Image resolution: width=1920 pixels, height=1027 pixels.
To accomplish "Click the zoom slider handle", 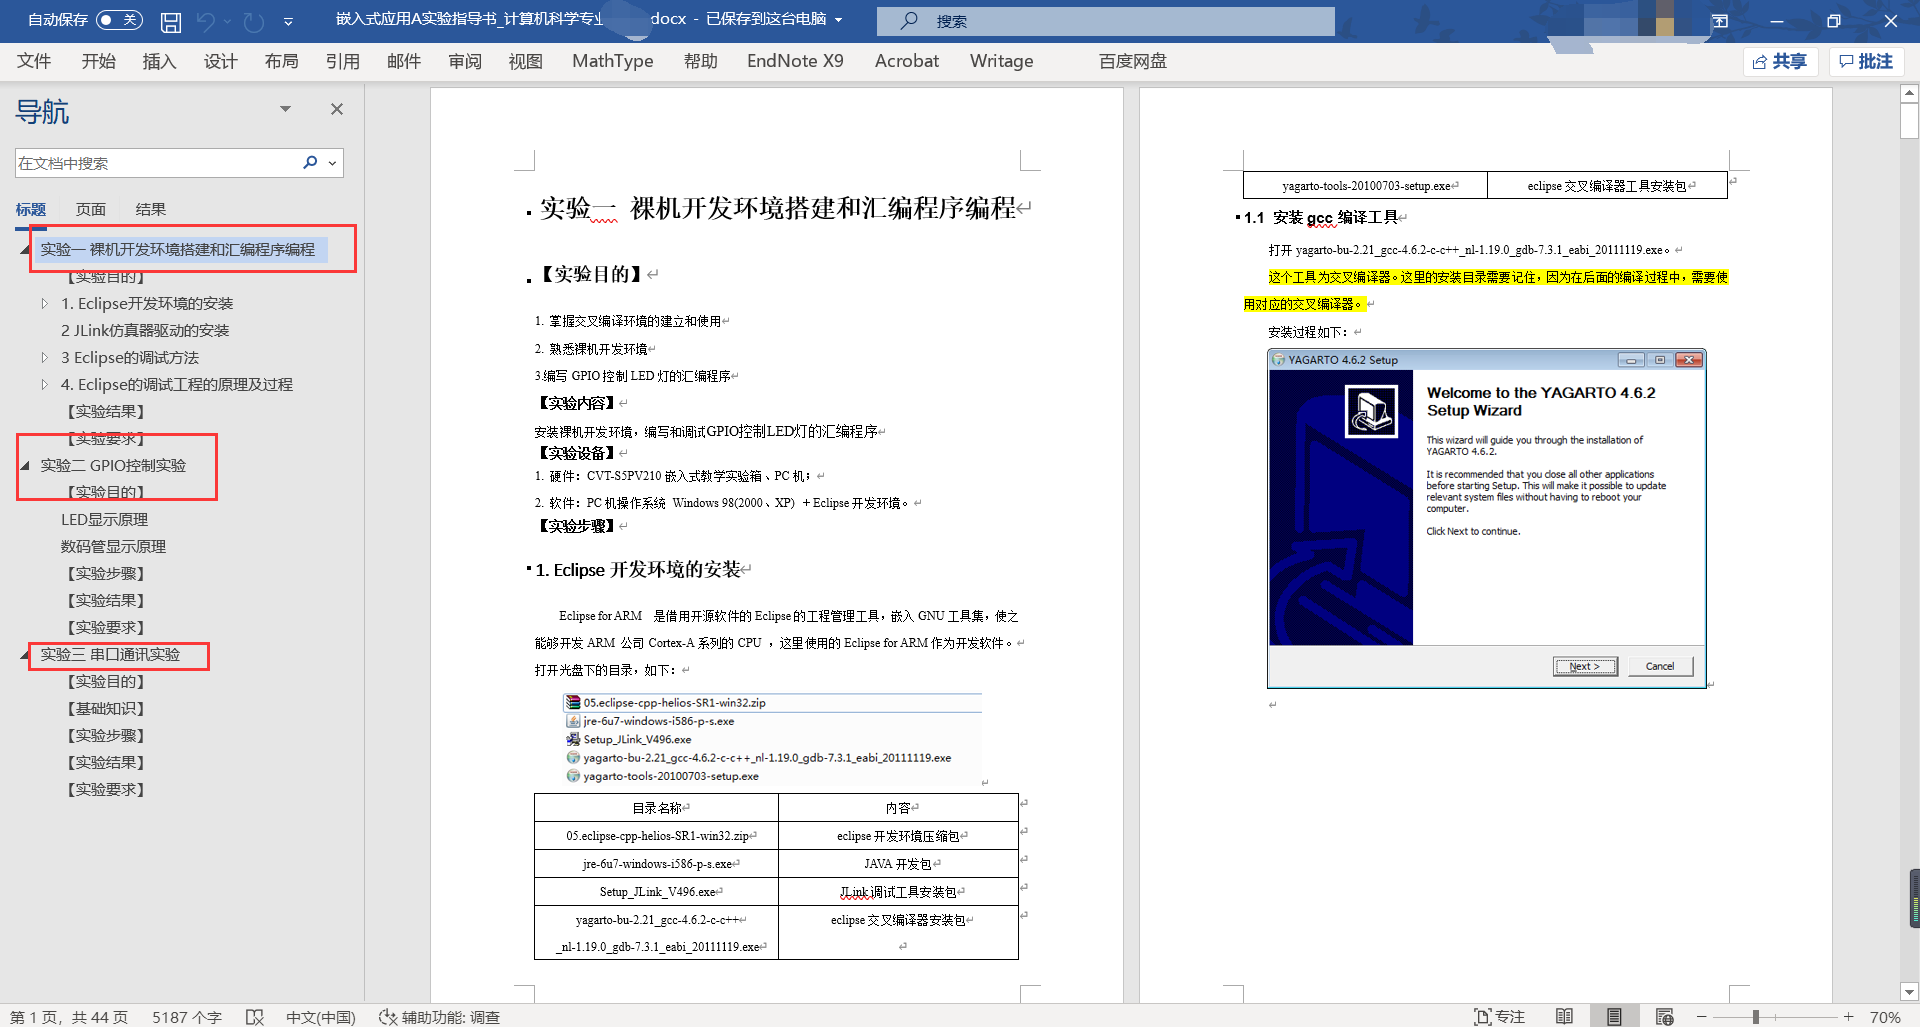I will click(1755, 1017).
